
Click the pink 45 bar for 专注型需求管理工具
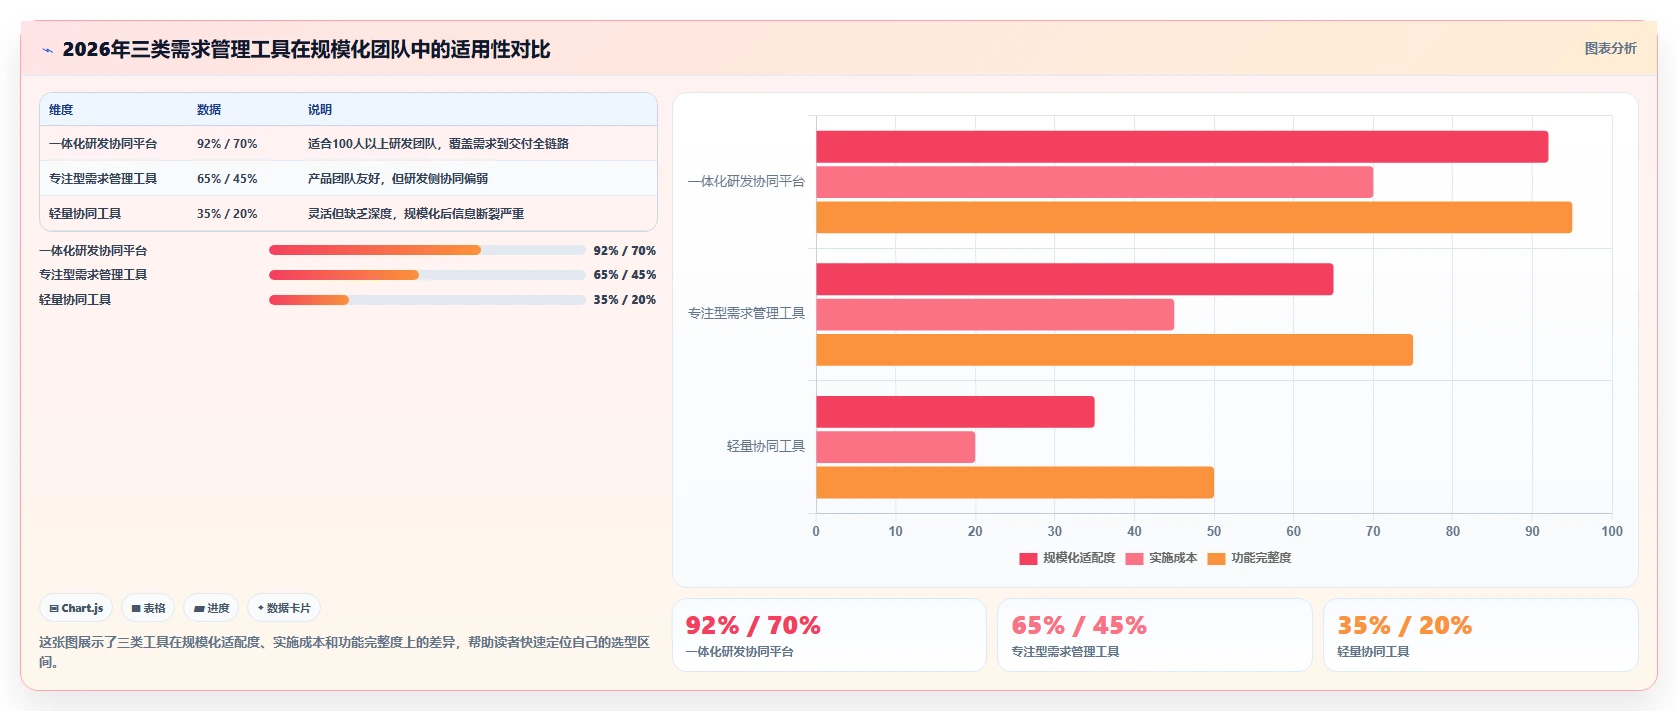click(995, 315)
